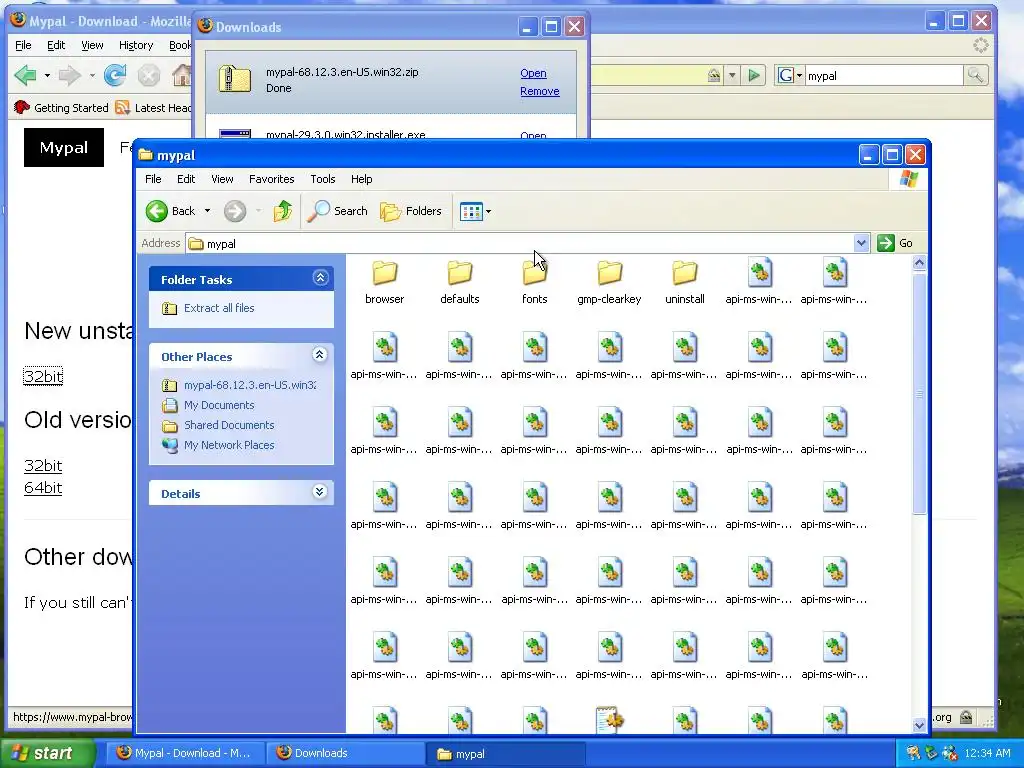The image size is (1024, 768).
Task: Switch to Downloads taskbar button
Action: [345, 753]
